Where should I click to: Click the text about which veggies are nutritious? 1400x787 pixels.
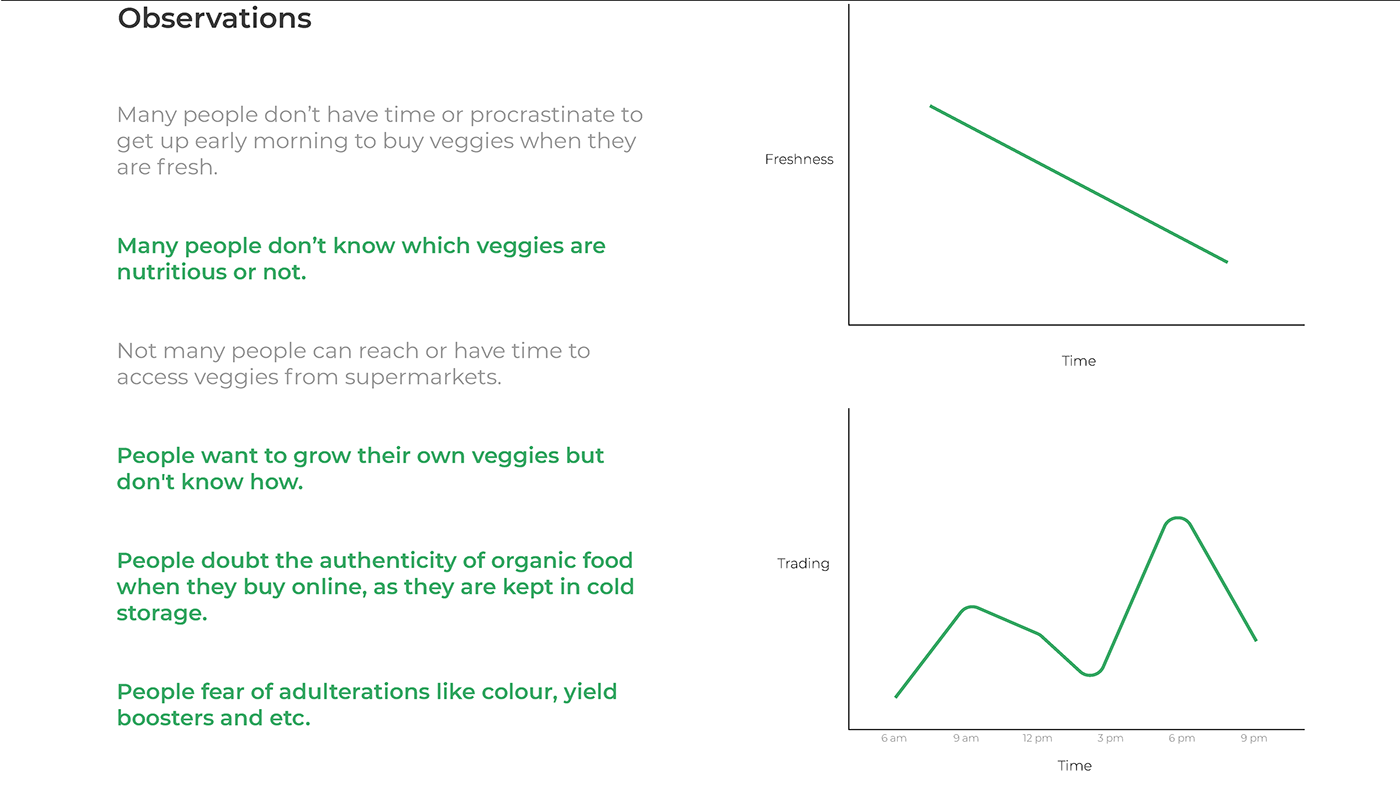point(361,259)
